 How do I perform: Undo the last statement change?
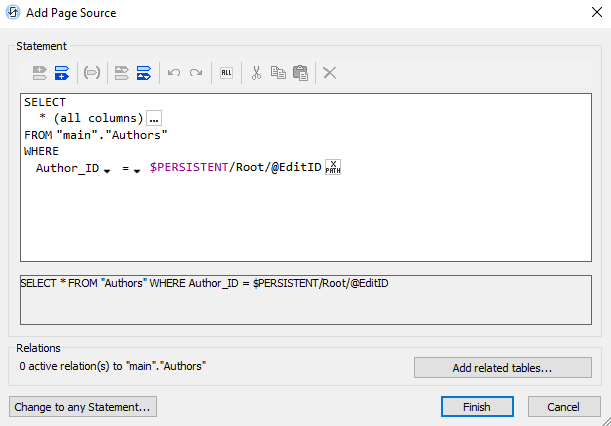[174, 73]
